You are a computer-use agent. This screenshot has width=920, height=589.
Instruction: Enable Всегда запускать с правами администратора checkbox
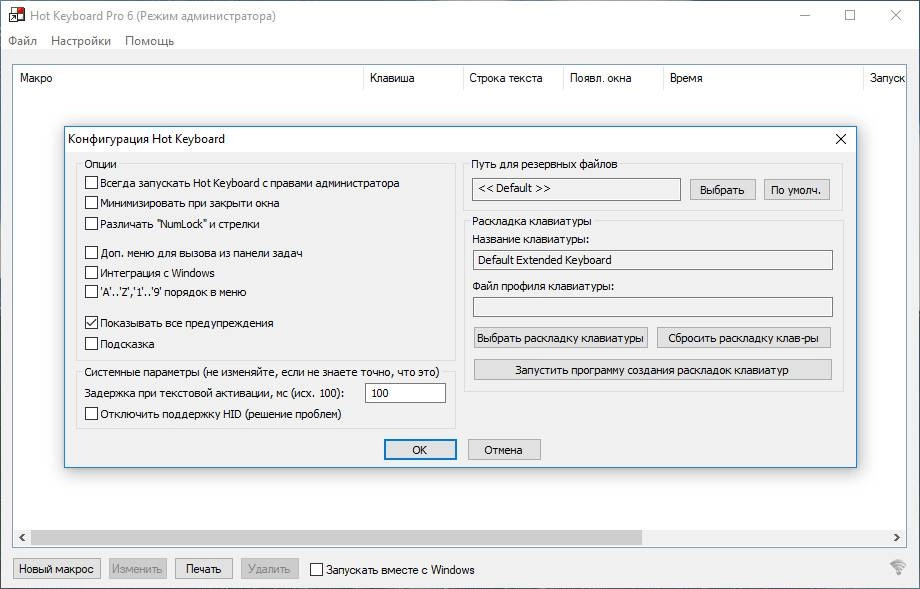[x=91, y=183]
